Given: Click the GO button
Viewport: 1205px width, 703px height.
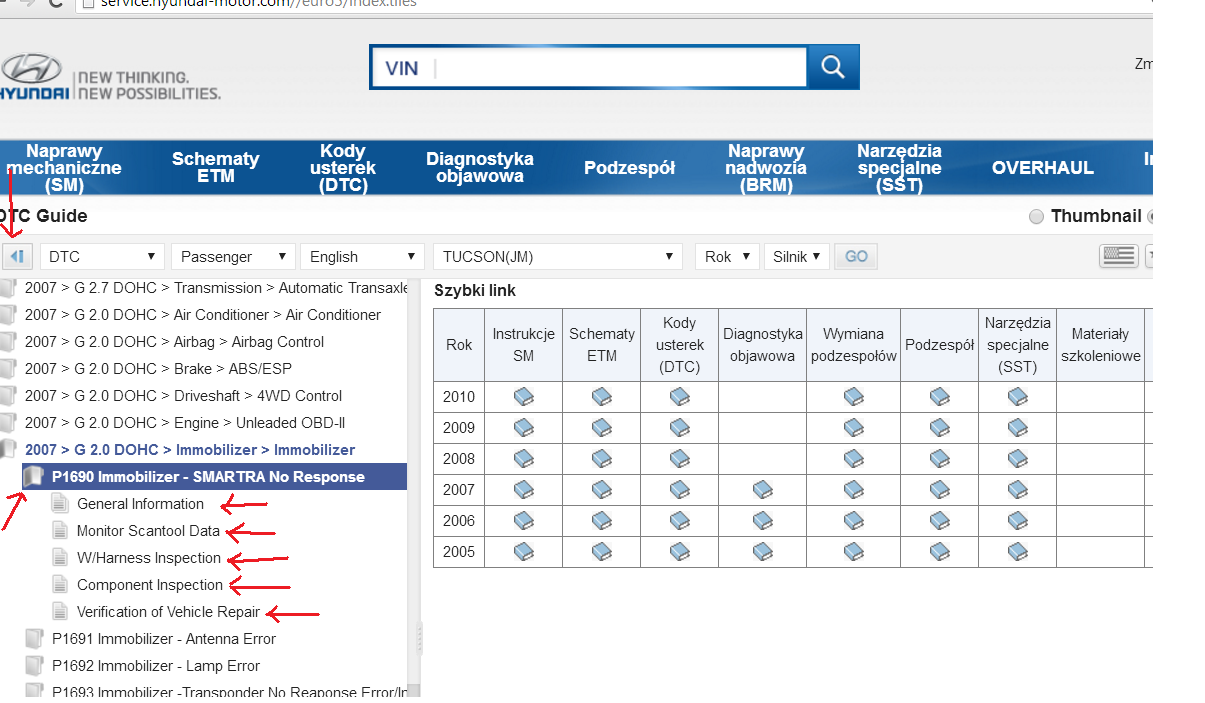Looking at the screenshot, I should tap(856, 257).
